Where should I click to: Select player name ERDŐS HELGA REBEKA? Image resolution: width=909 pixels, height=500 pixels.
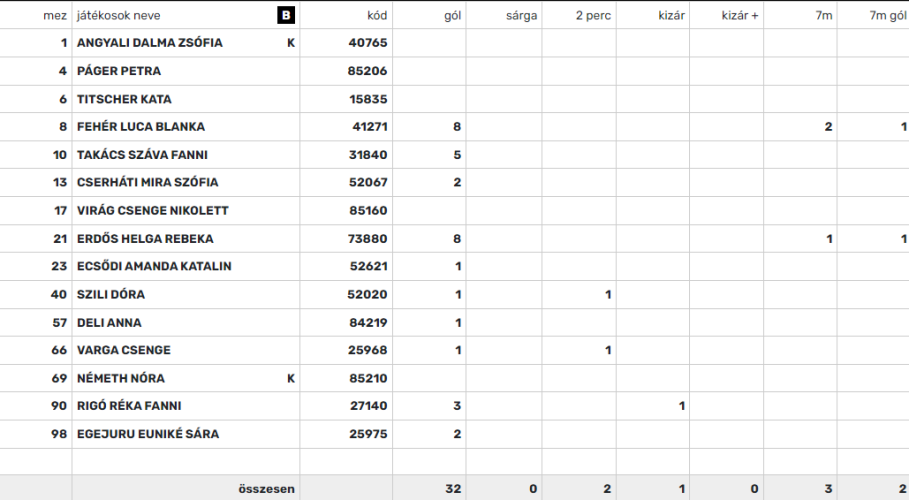145,238
